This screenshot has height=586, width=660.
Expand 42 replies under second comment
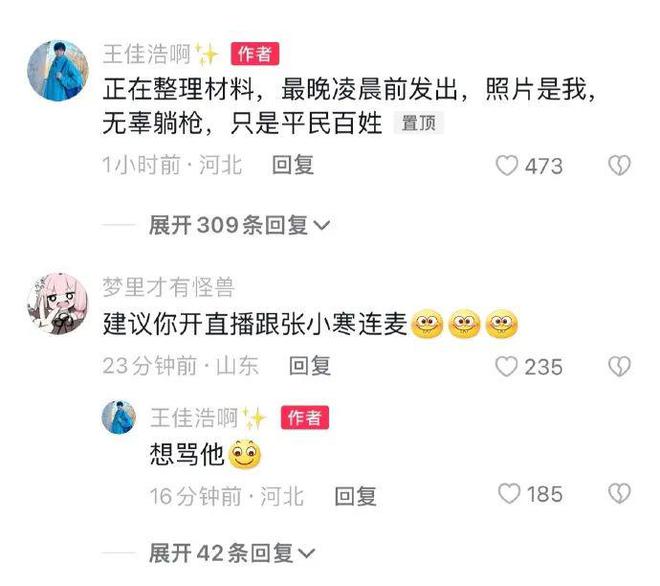point(232,553)
